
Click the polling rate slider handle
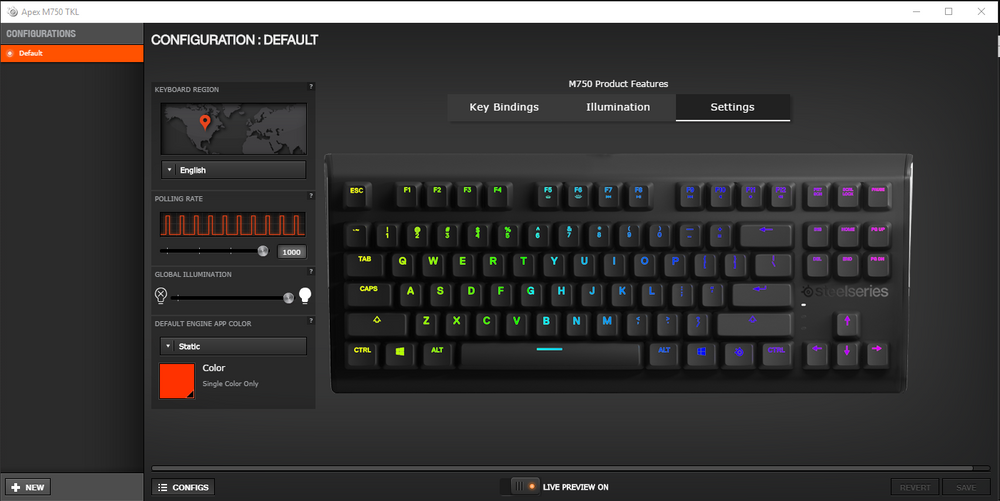(263, 251)
